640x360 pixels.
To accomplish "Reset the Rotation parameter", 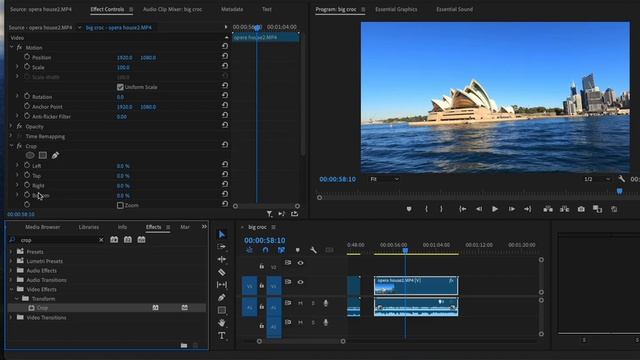I will 224,96.
